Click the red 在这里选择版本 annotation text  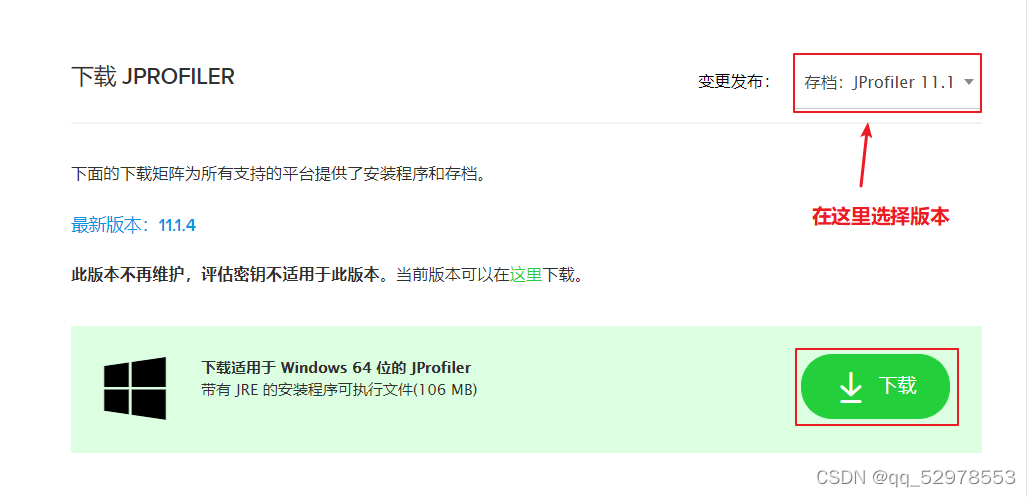880,217
